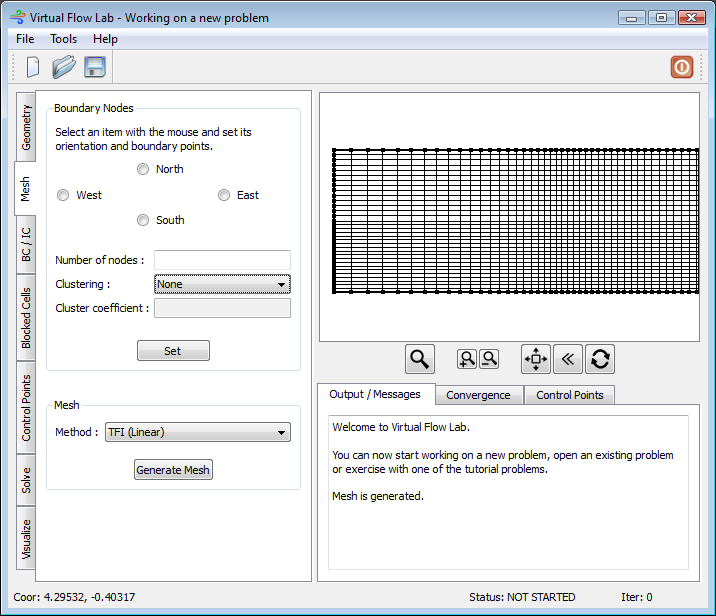Screen dimensions: 716x616
Task: Zoom out of the mesh view
Action: pyautogui.click(x=490, y=359)
